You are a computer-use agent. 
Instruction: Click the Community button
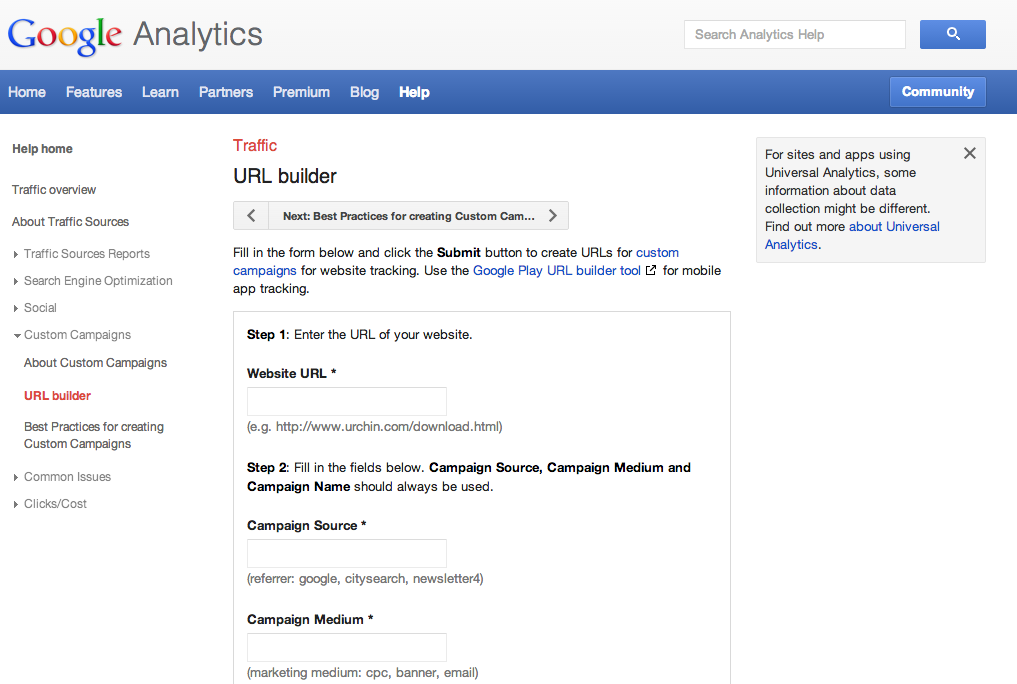tap(937, 92)
